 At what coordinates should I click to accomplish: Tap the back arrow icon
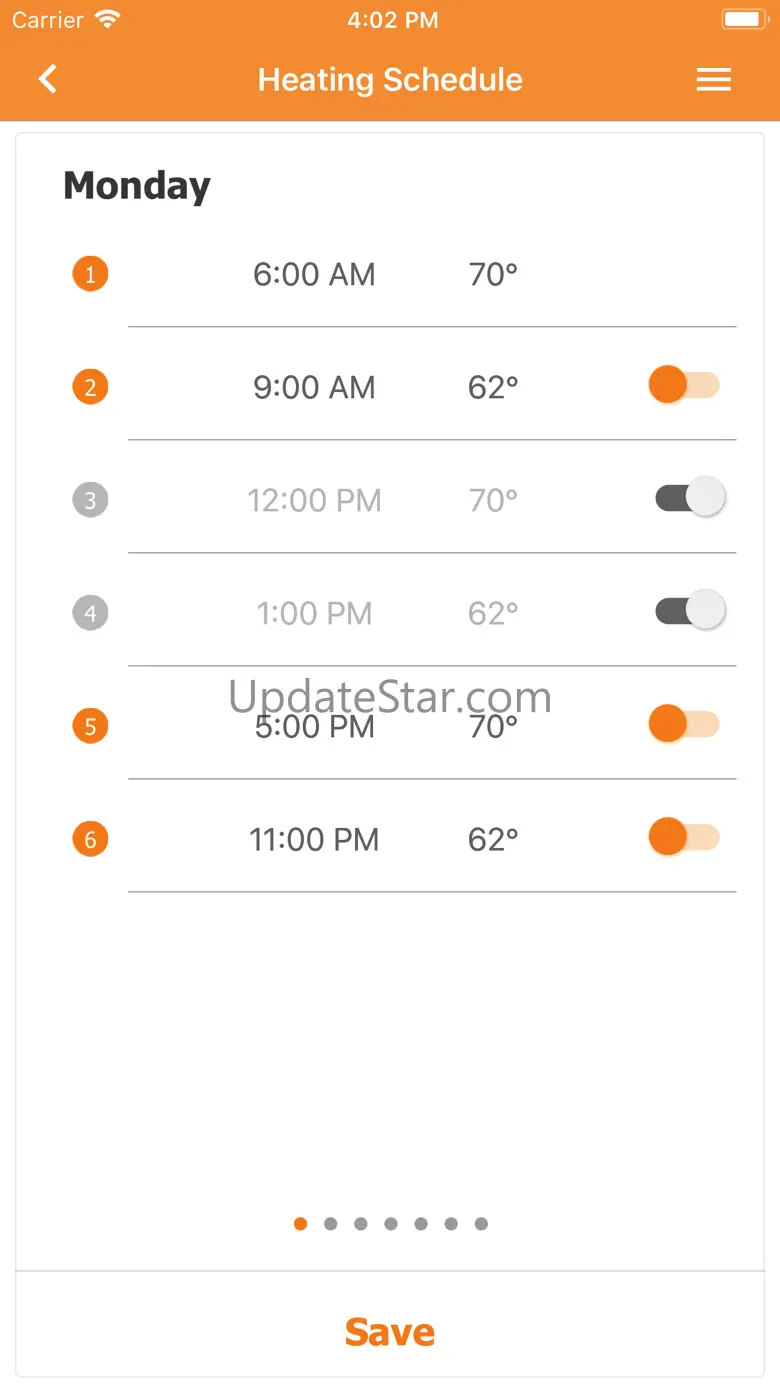pos(47,79)
